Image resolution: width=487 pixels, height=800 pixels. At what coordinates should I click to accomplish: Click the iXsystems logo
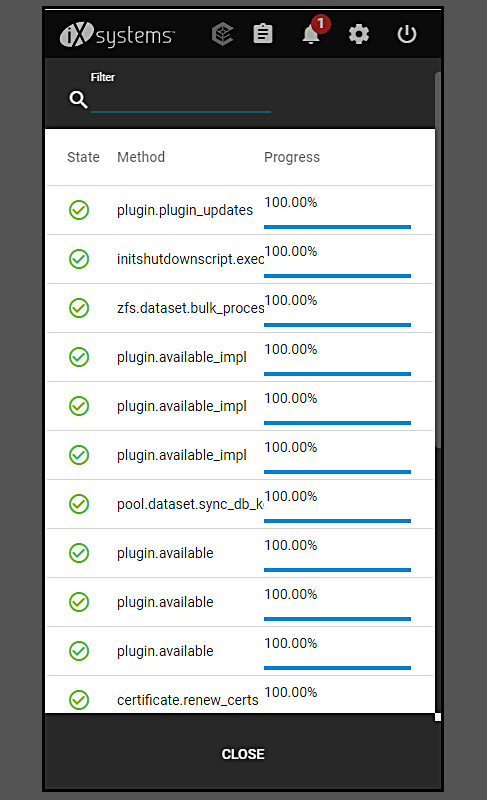pyautogui.click(x=117, y=35)
